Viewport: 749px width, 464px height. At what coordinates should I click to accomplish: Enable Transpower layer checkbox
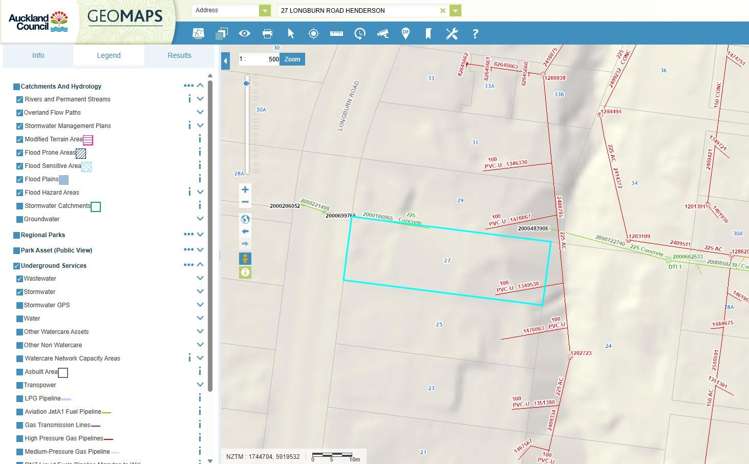(x=20, y=385)
